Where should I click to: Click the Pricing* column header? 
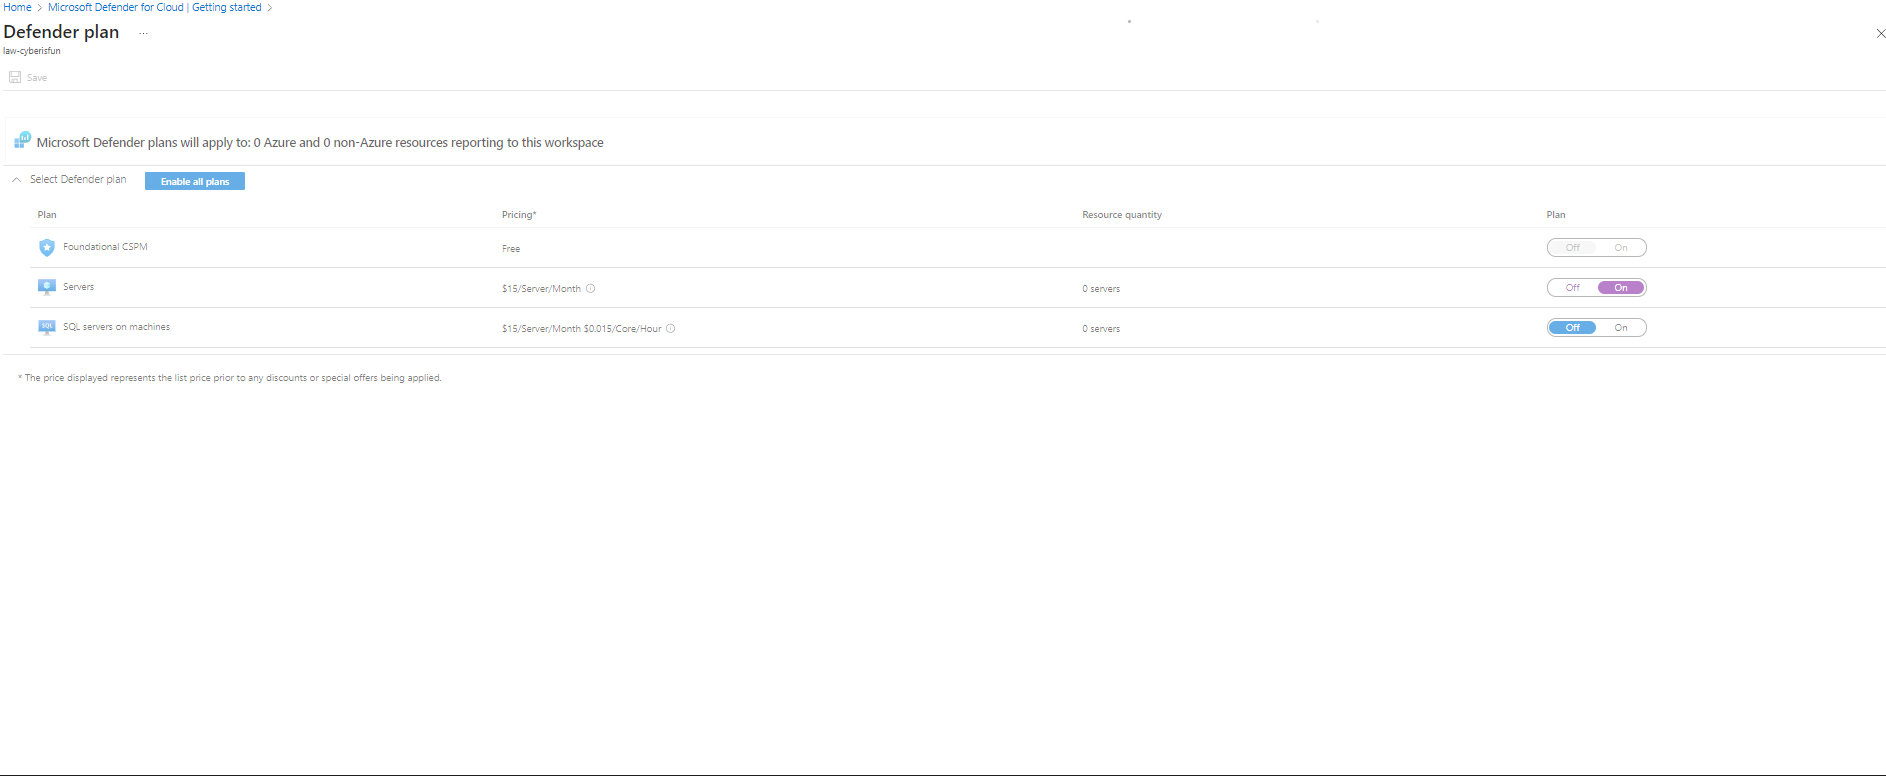pos(519,215)
